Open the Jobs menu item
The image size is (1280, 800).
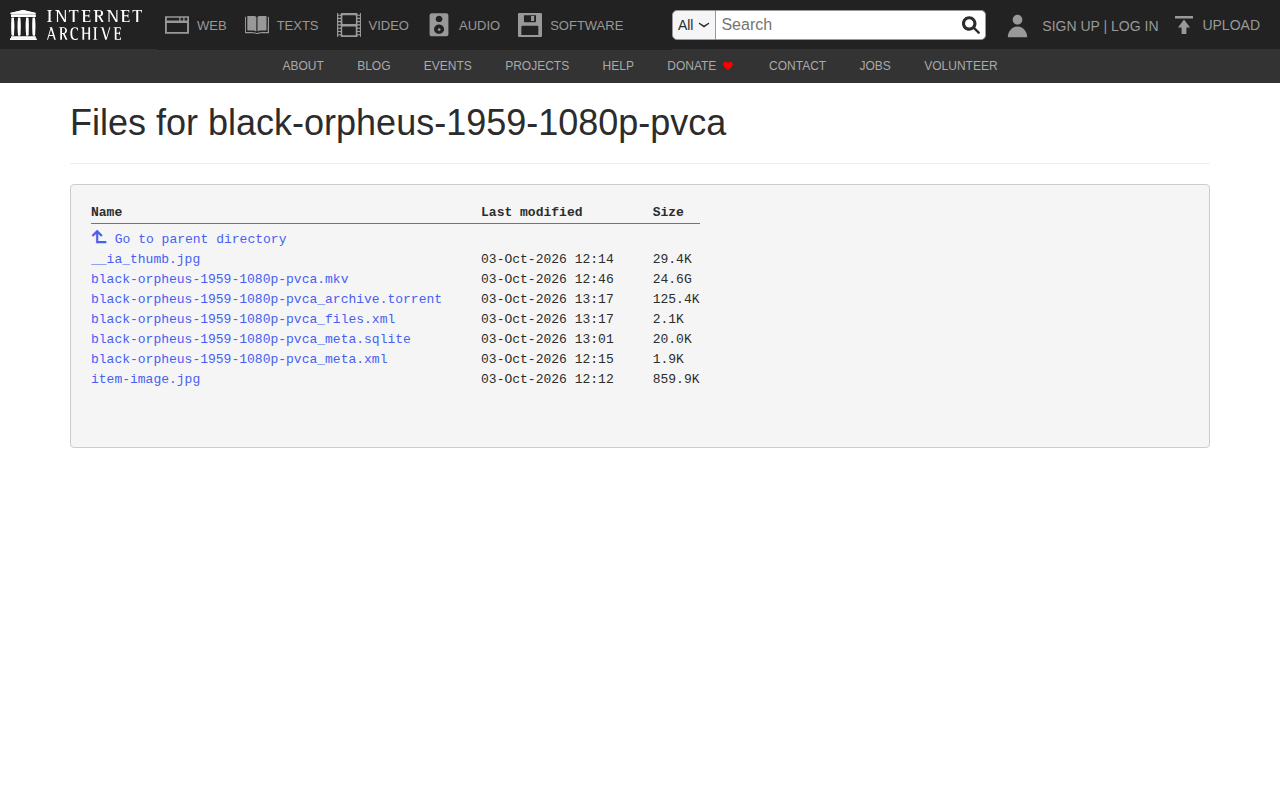point(875,66)
